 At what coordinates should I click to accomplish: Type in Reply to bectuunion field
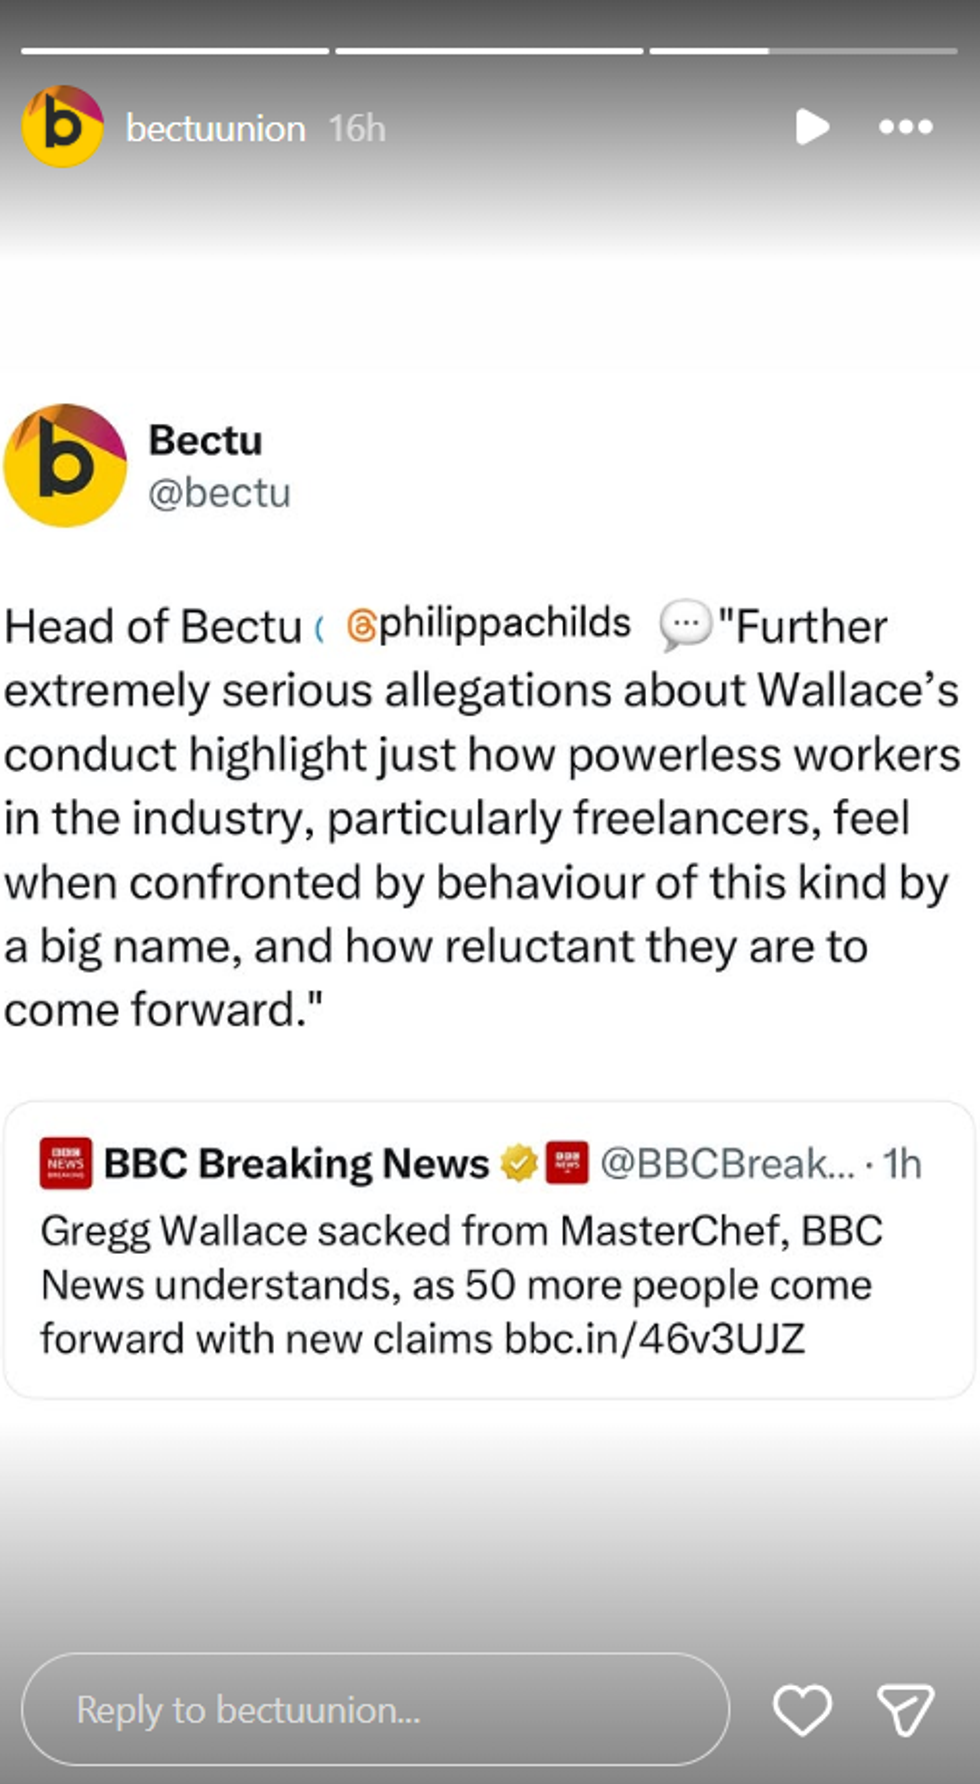click(375, 1709)
